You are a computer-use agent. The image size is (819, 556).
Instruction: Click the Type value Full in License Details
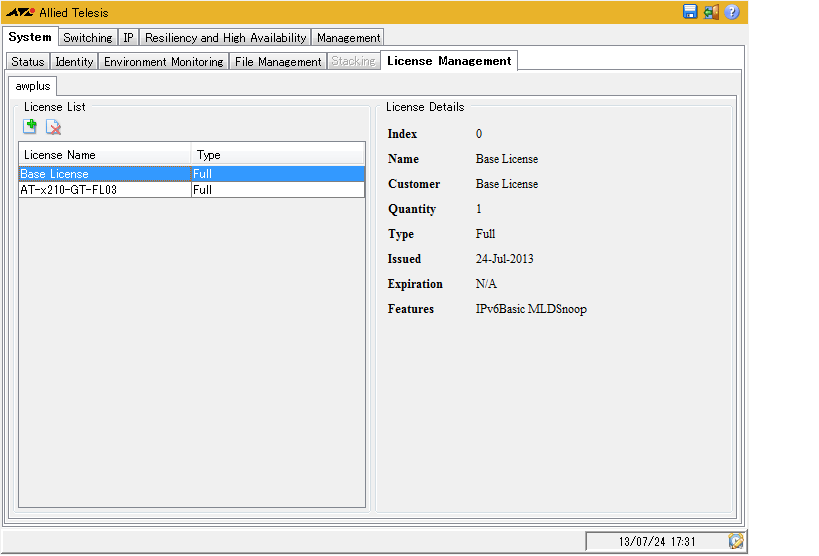point(485,234)
